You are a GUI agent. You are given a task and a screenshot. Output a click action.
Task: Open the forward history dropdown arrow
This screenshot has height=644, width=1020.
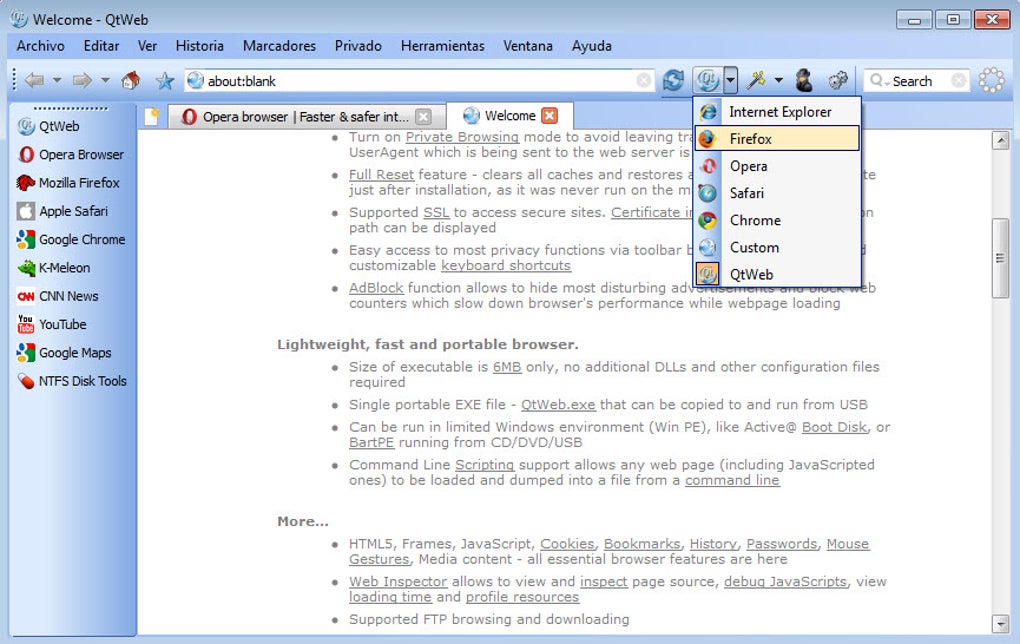(x=105, y=81)
